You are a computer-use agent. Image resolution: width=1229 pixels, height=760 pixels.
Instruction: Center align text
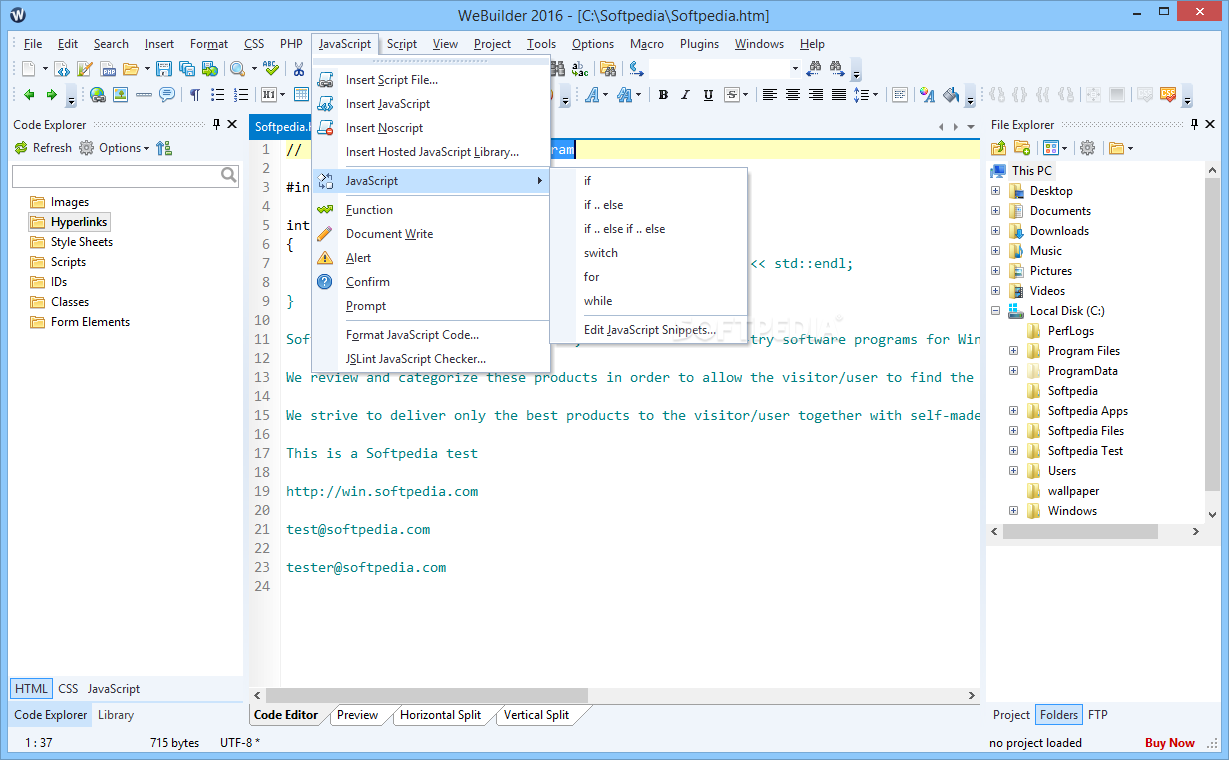pyautogui.click(x=793, y=95)
